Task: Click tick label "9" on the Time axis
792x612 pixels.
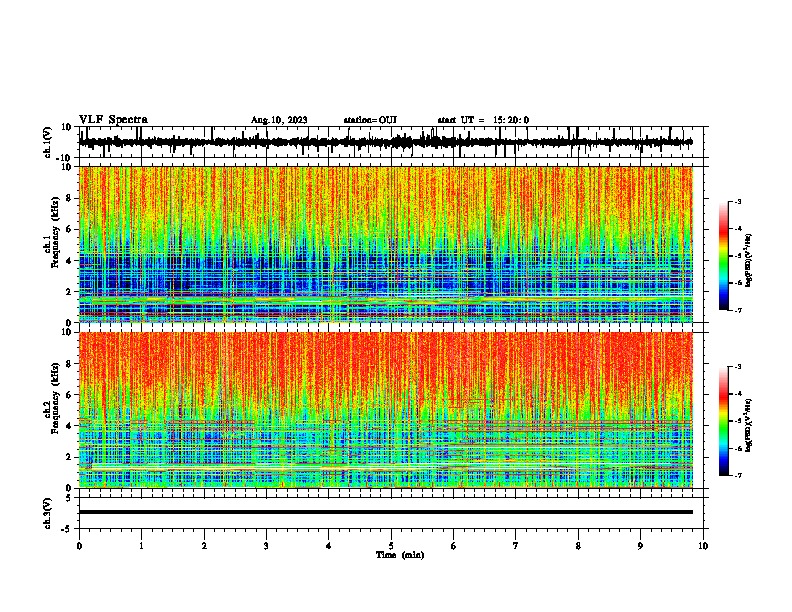Action: point(640,546)
